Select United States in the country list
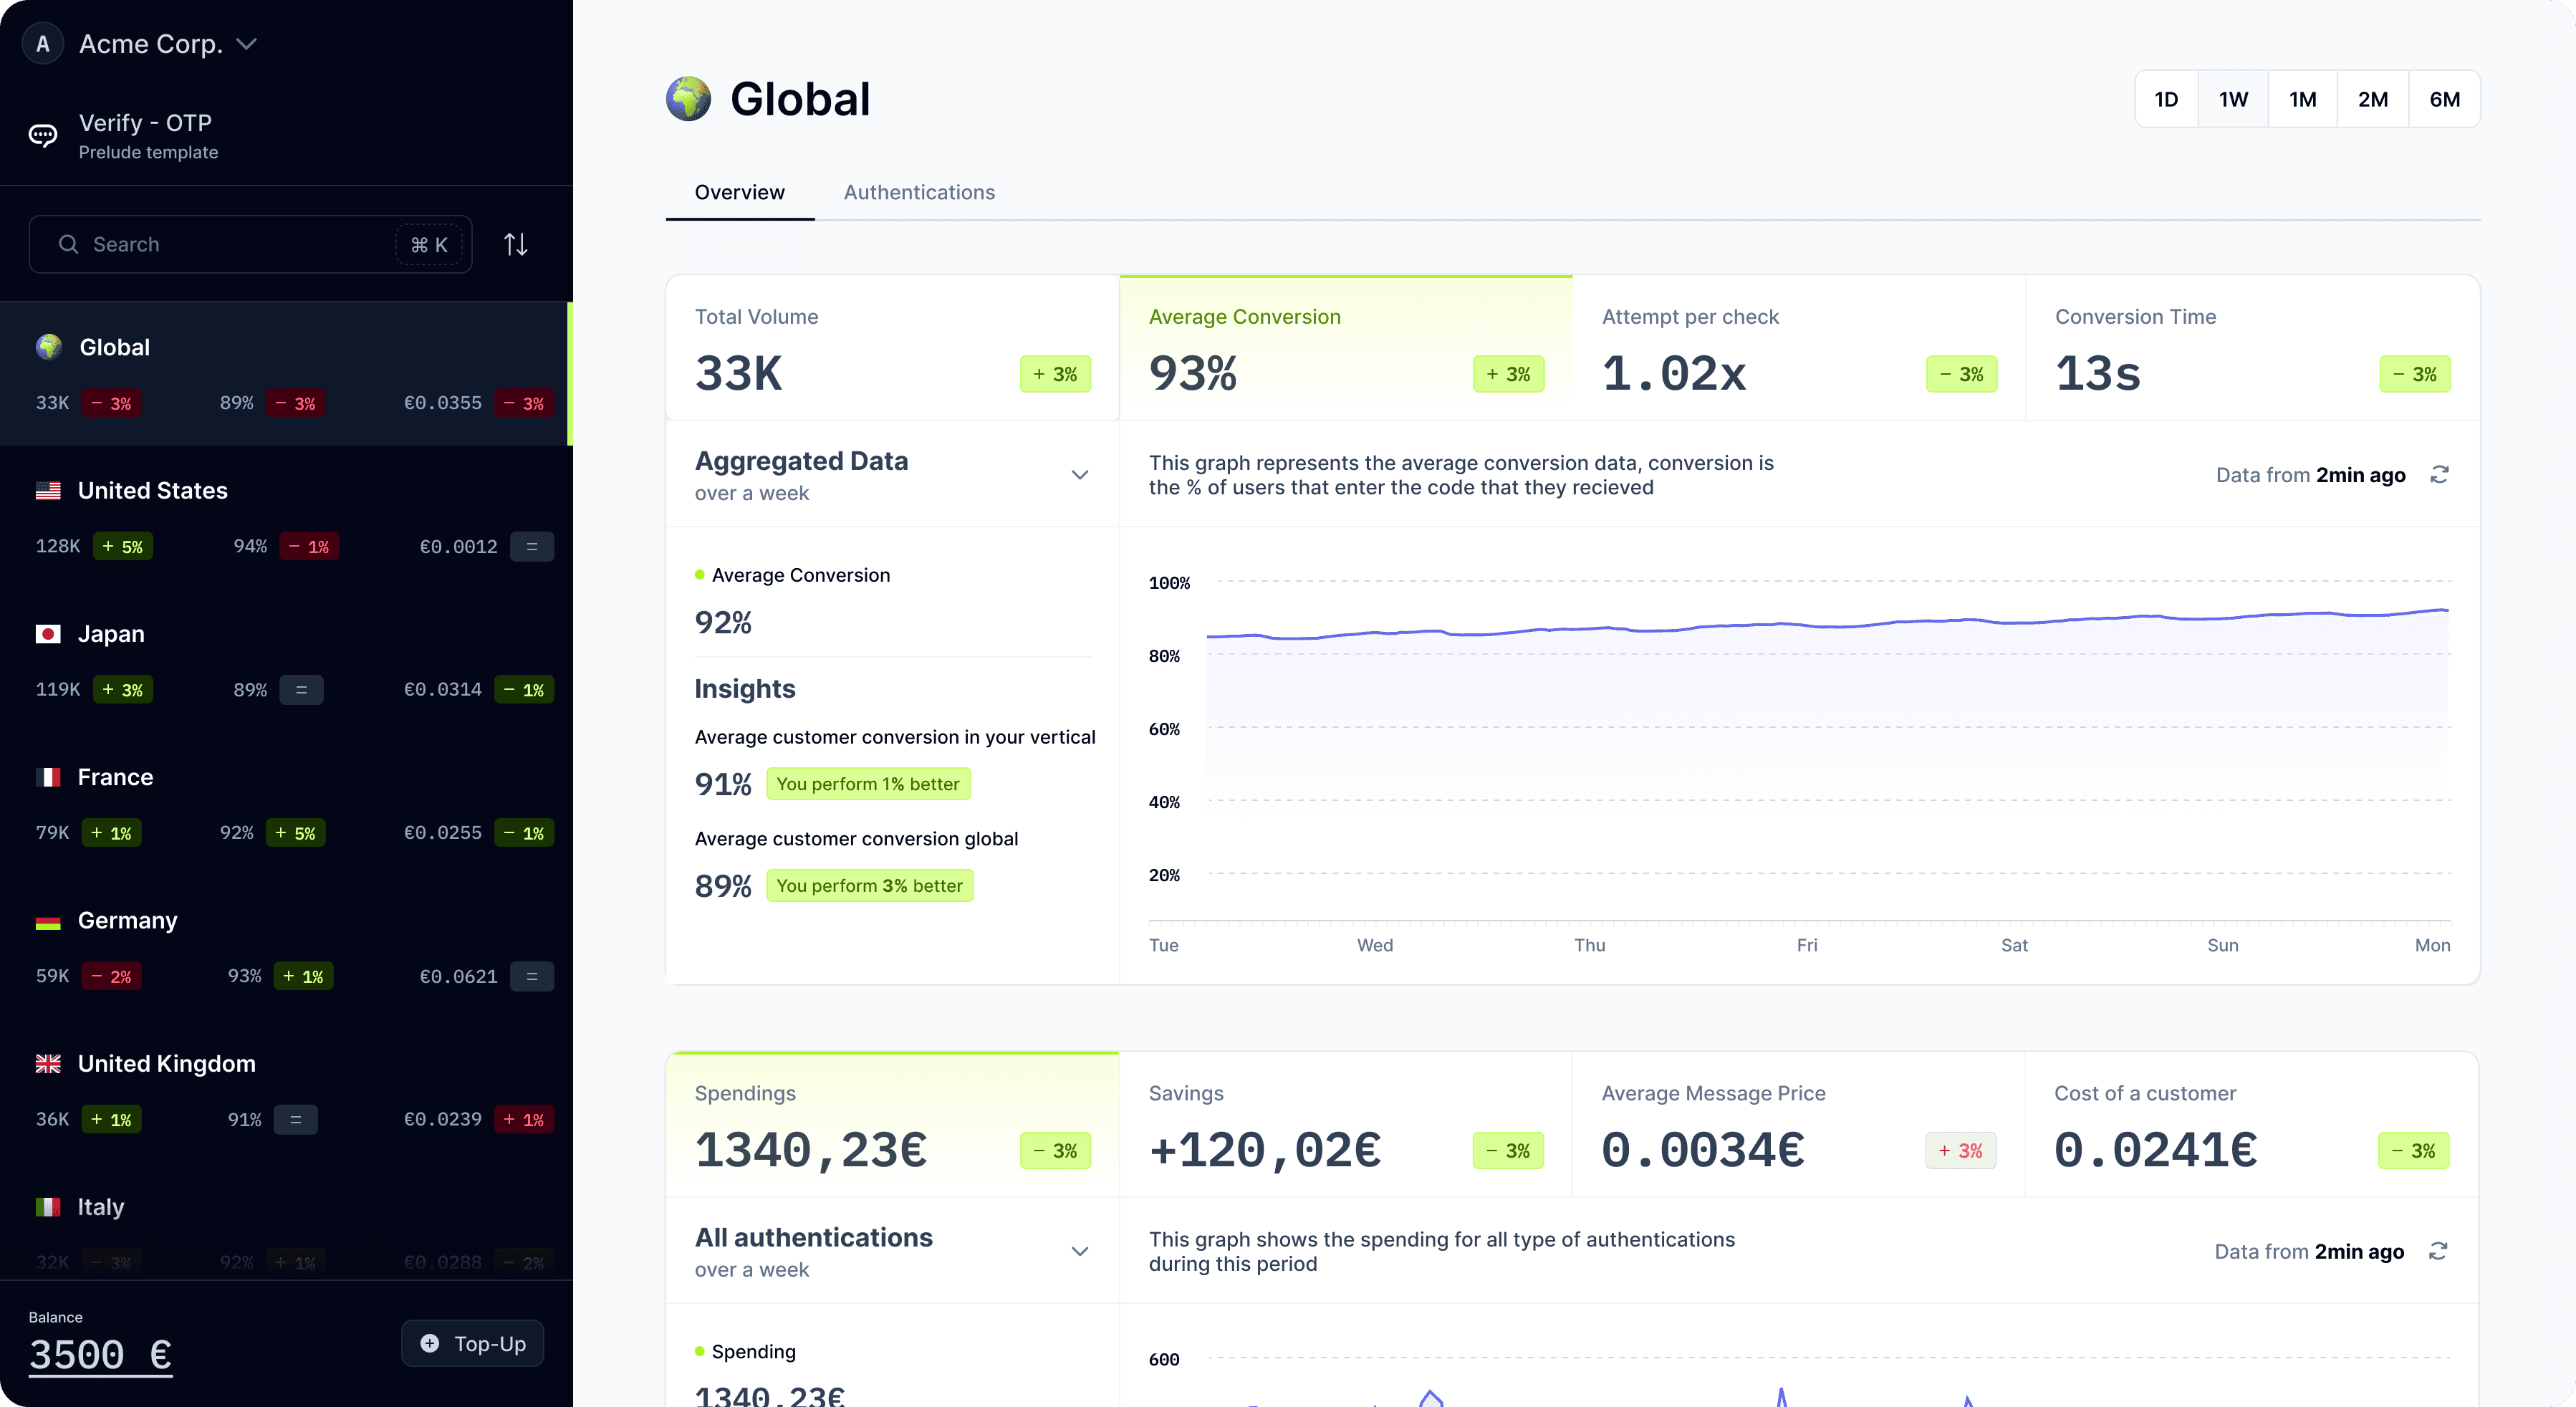The width and height of the screenshot is (2576, 1407). pos(285,517)
